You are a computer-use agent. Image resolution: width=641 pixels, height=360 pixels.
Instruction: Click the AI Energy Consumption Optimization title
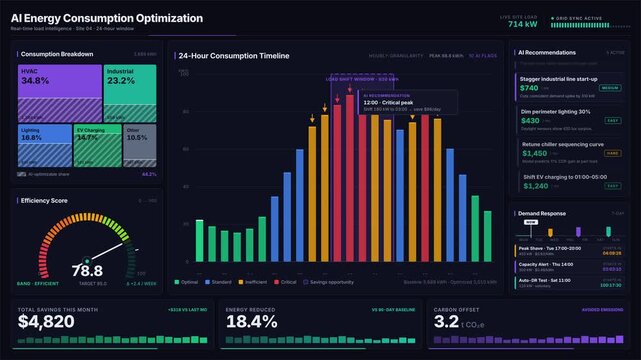(x=107, y=18)
